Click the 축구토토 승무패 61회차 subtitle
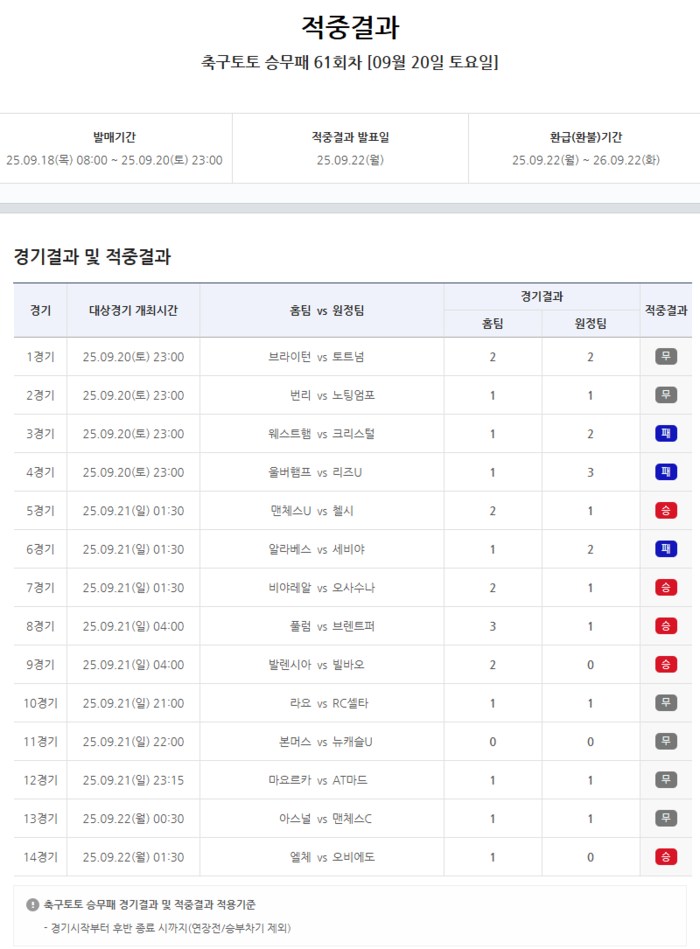This screenshot has width=700, height=949. [350, 62]
